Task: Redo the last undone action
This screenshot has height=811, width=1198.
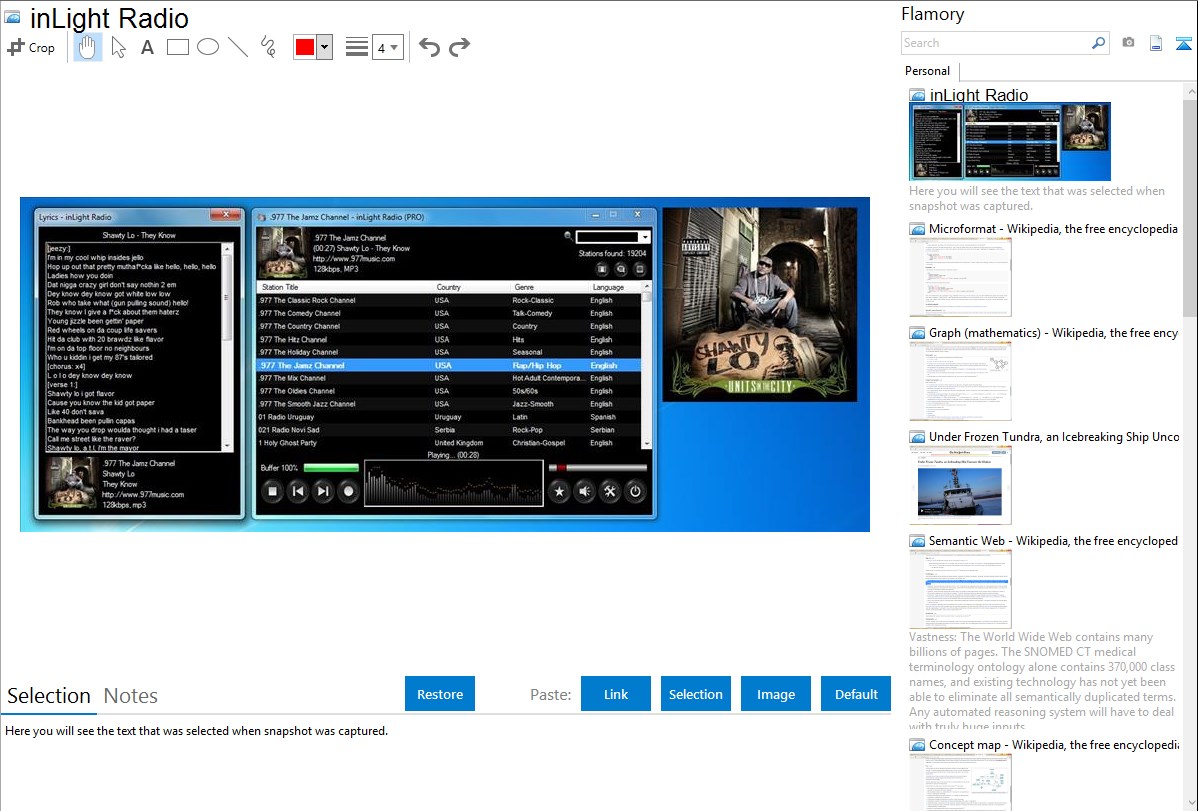Action: pyautogui.click(x=459, y=47)
